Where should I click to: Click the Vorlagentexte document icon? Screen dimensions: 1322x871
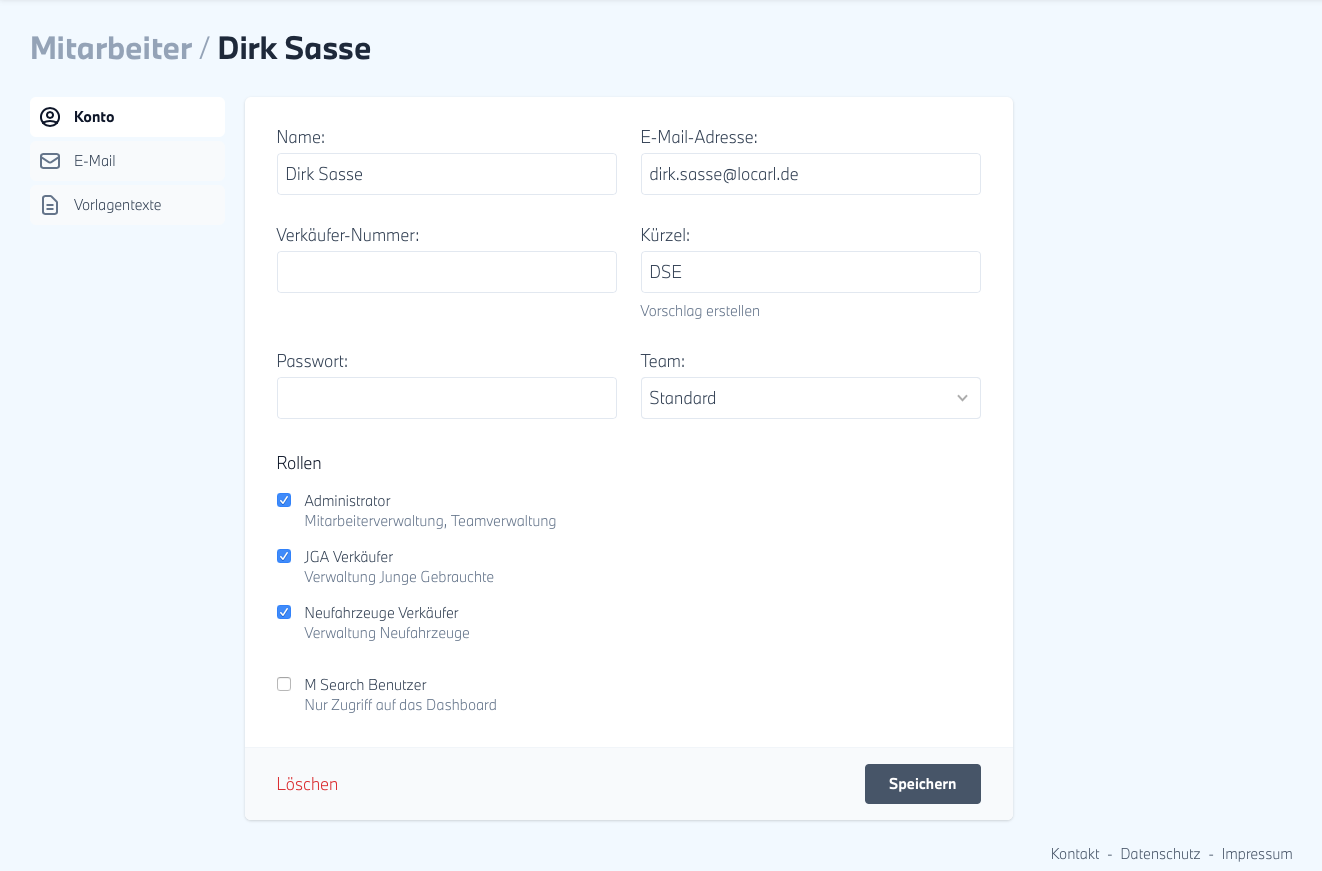[x=50, y=205]
